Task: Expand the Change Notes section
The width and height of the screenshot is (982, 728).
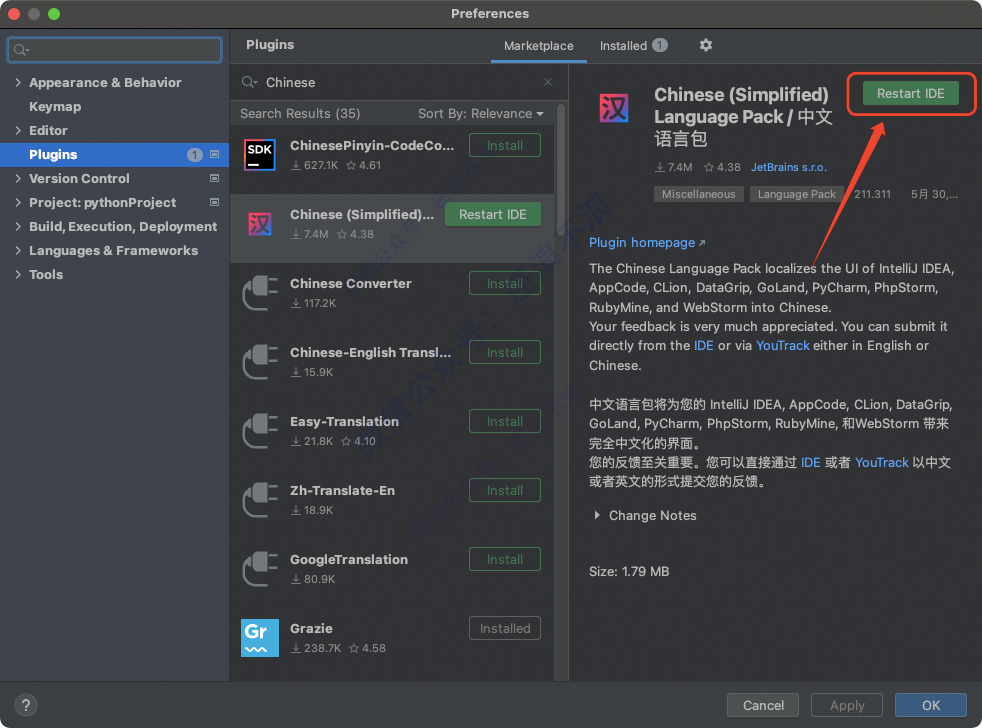Action: coord(597,515)
